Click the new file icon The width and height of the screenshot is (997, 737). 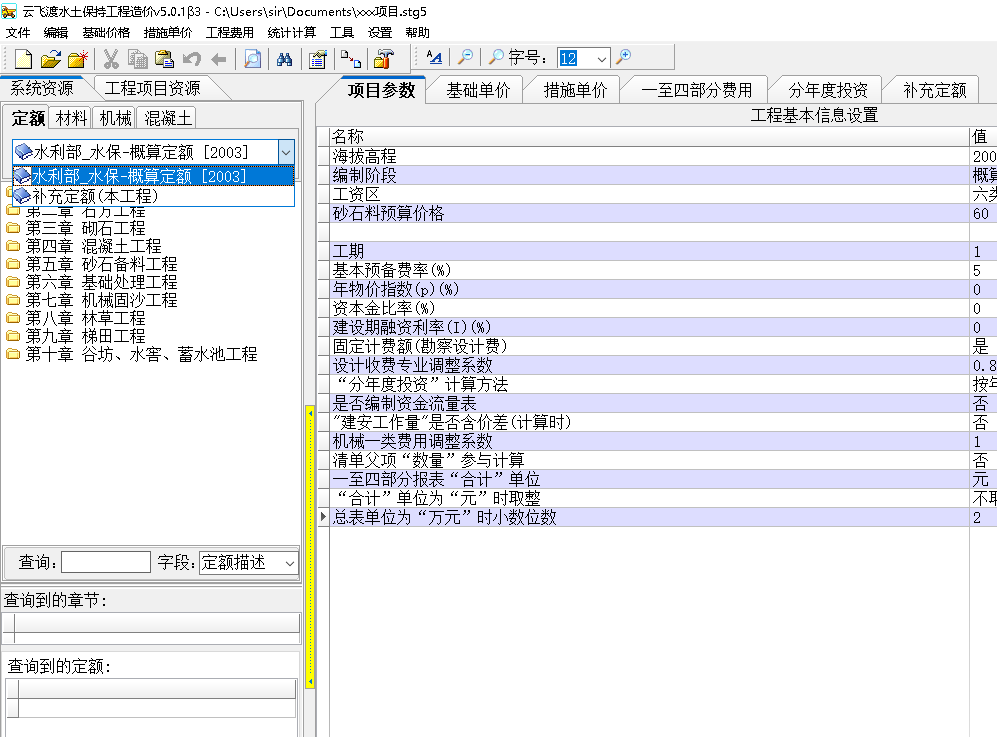tap(23, 59)
